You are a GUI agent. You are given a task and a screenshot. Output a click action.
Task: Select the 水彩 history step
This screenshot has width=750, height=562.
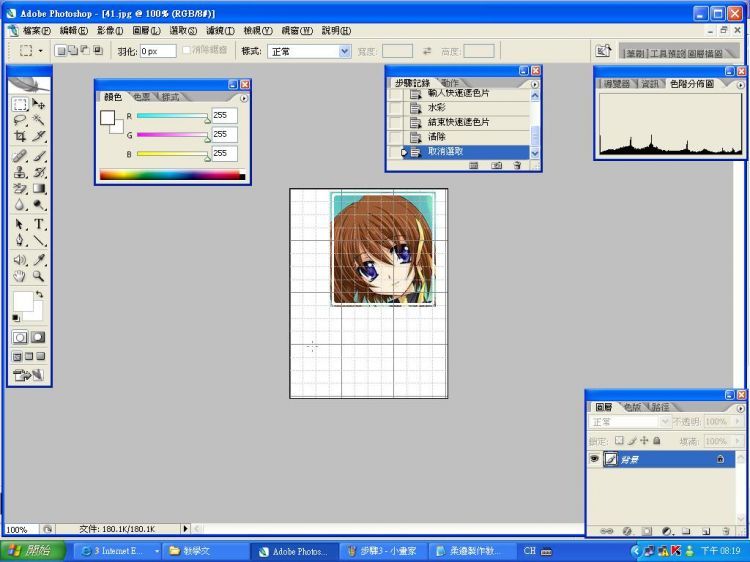[436, 107]
